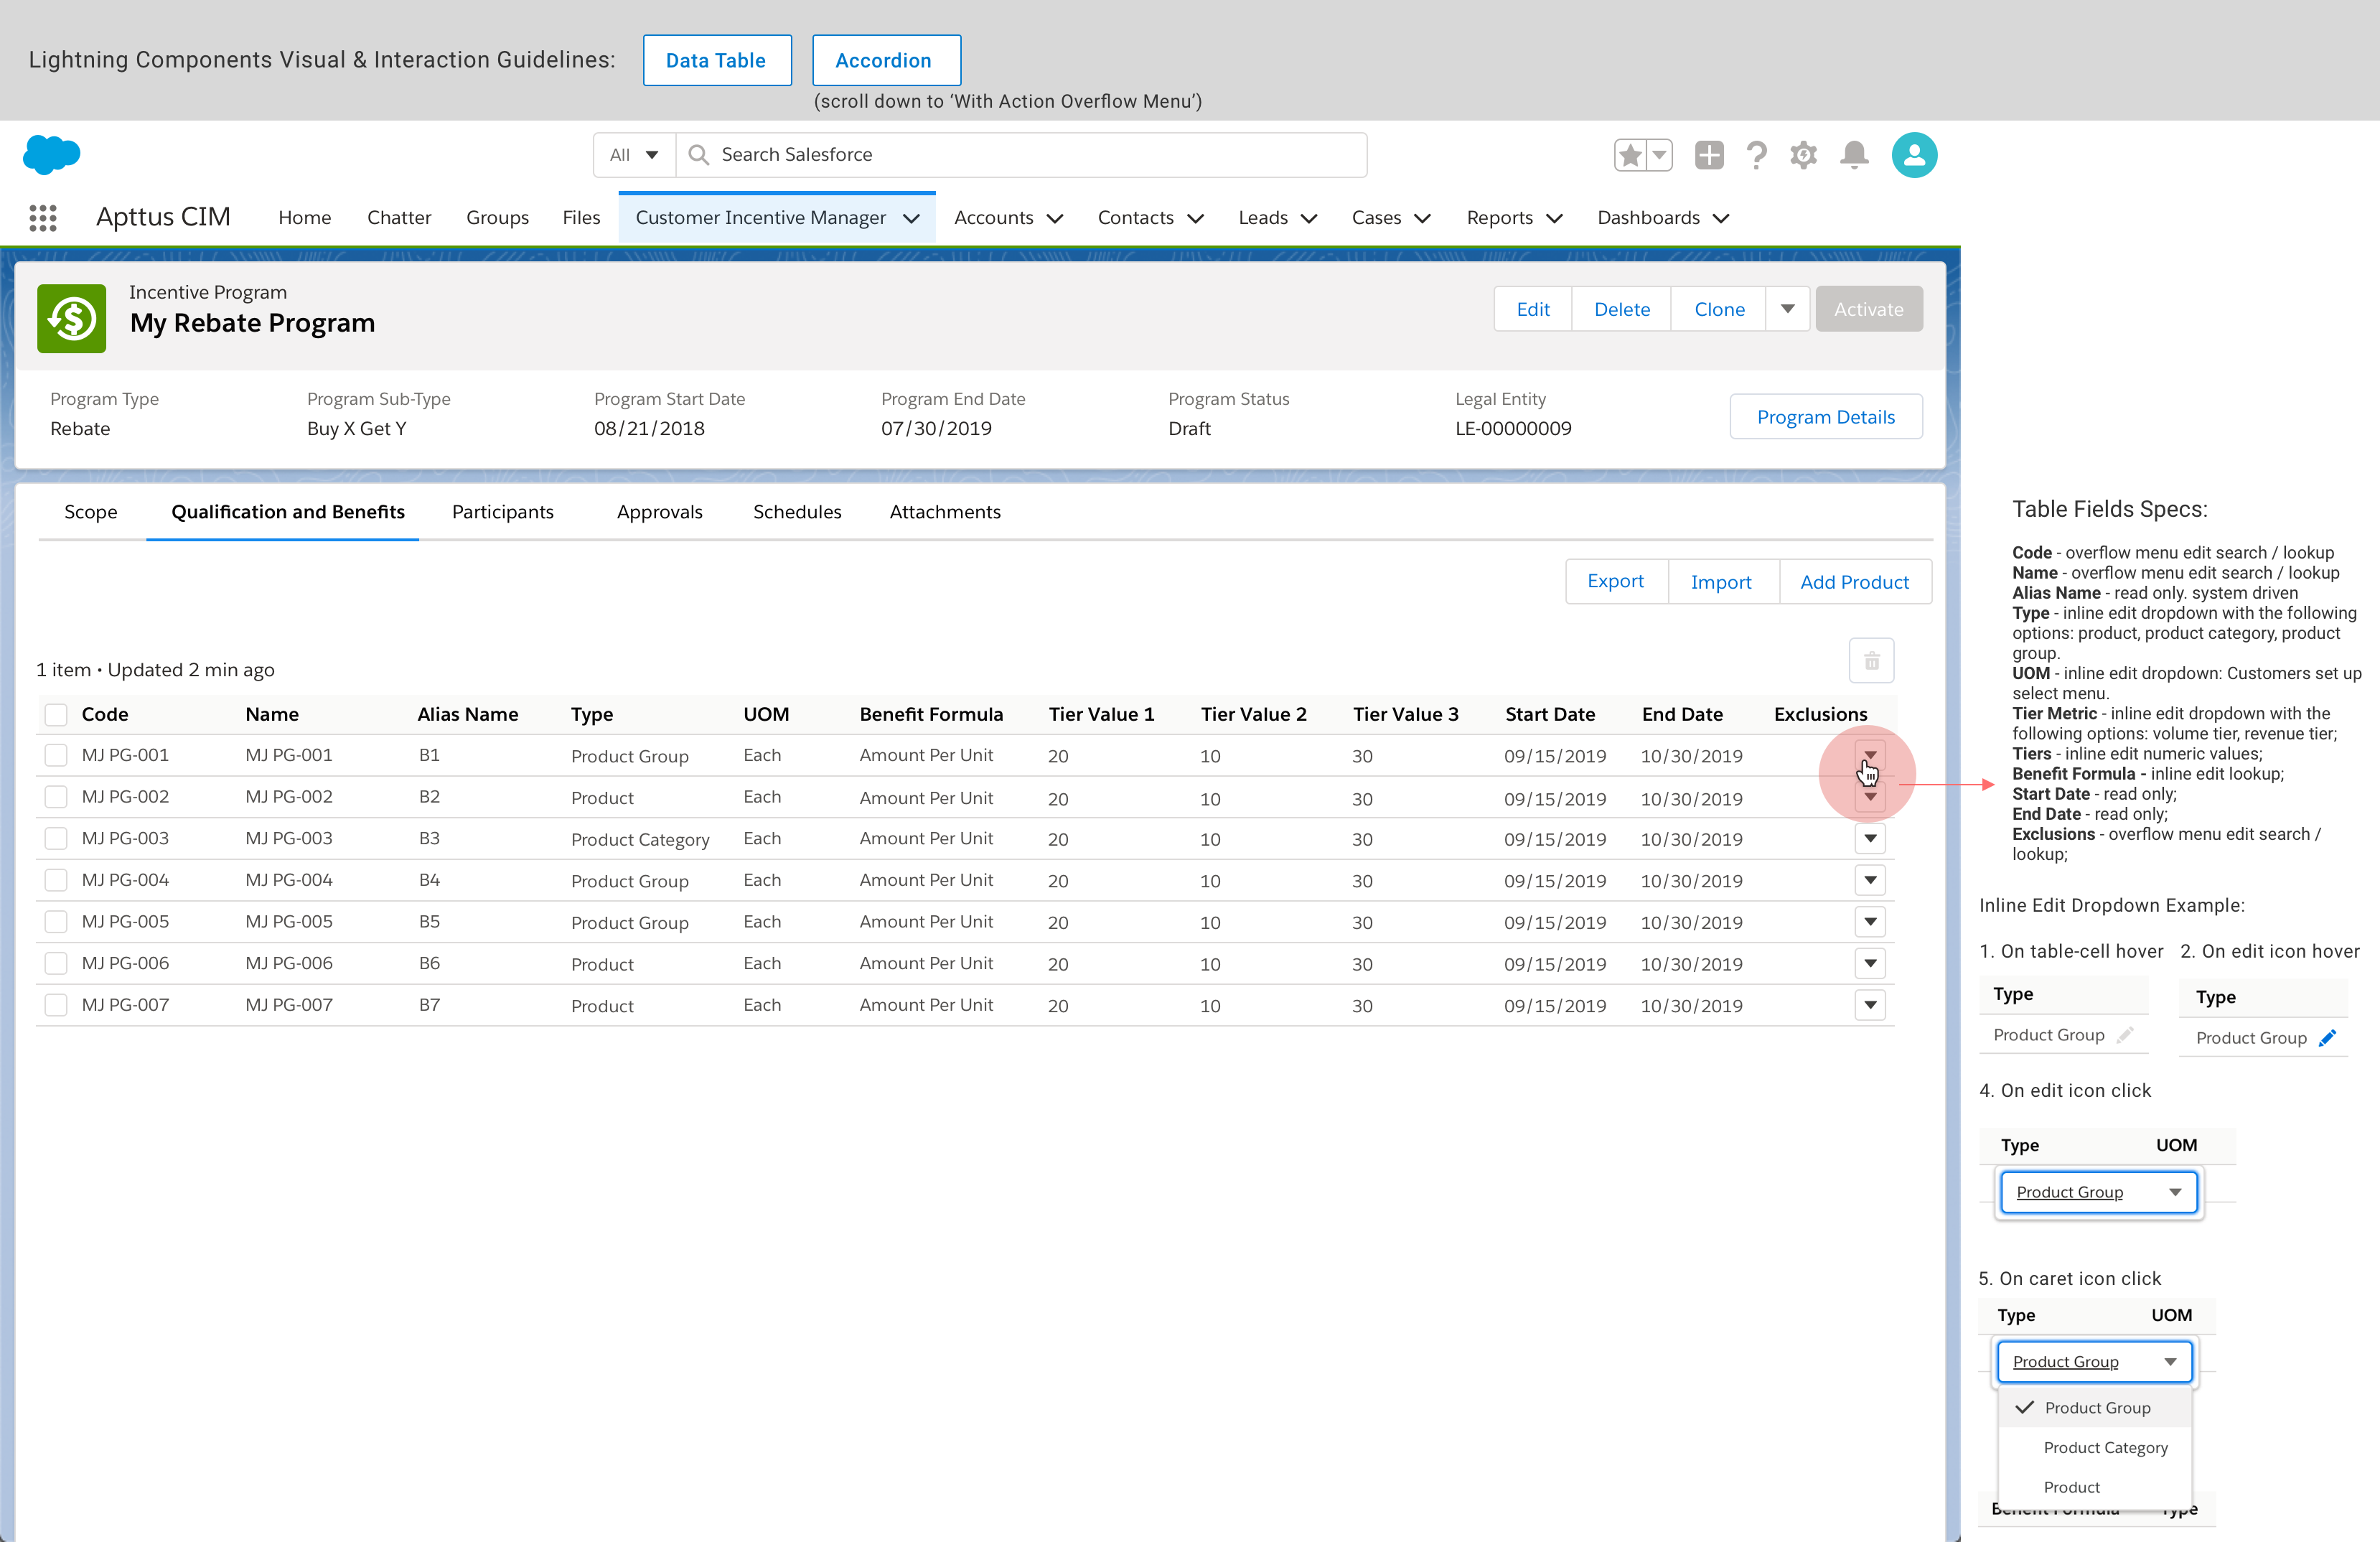Screen dimensions: 2380x1542
Task: Expand the All search scope dropdown
Action: 634,155
